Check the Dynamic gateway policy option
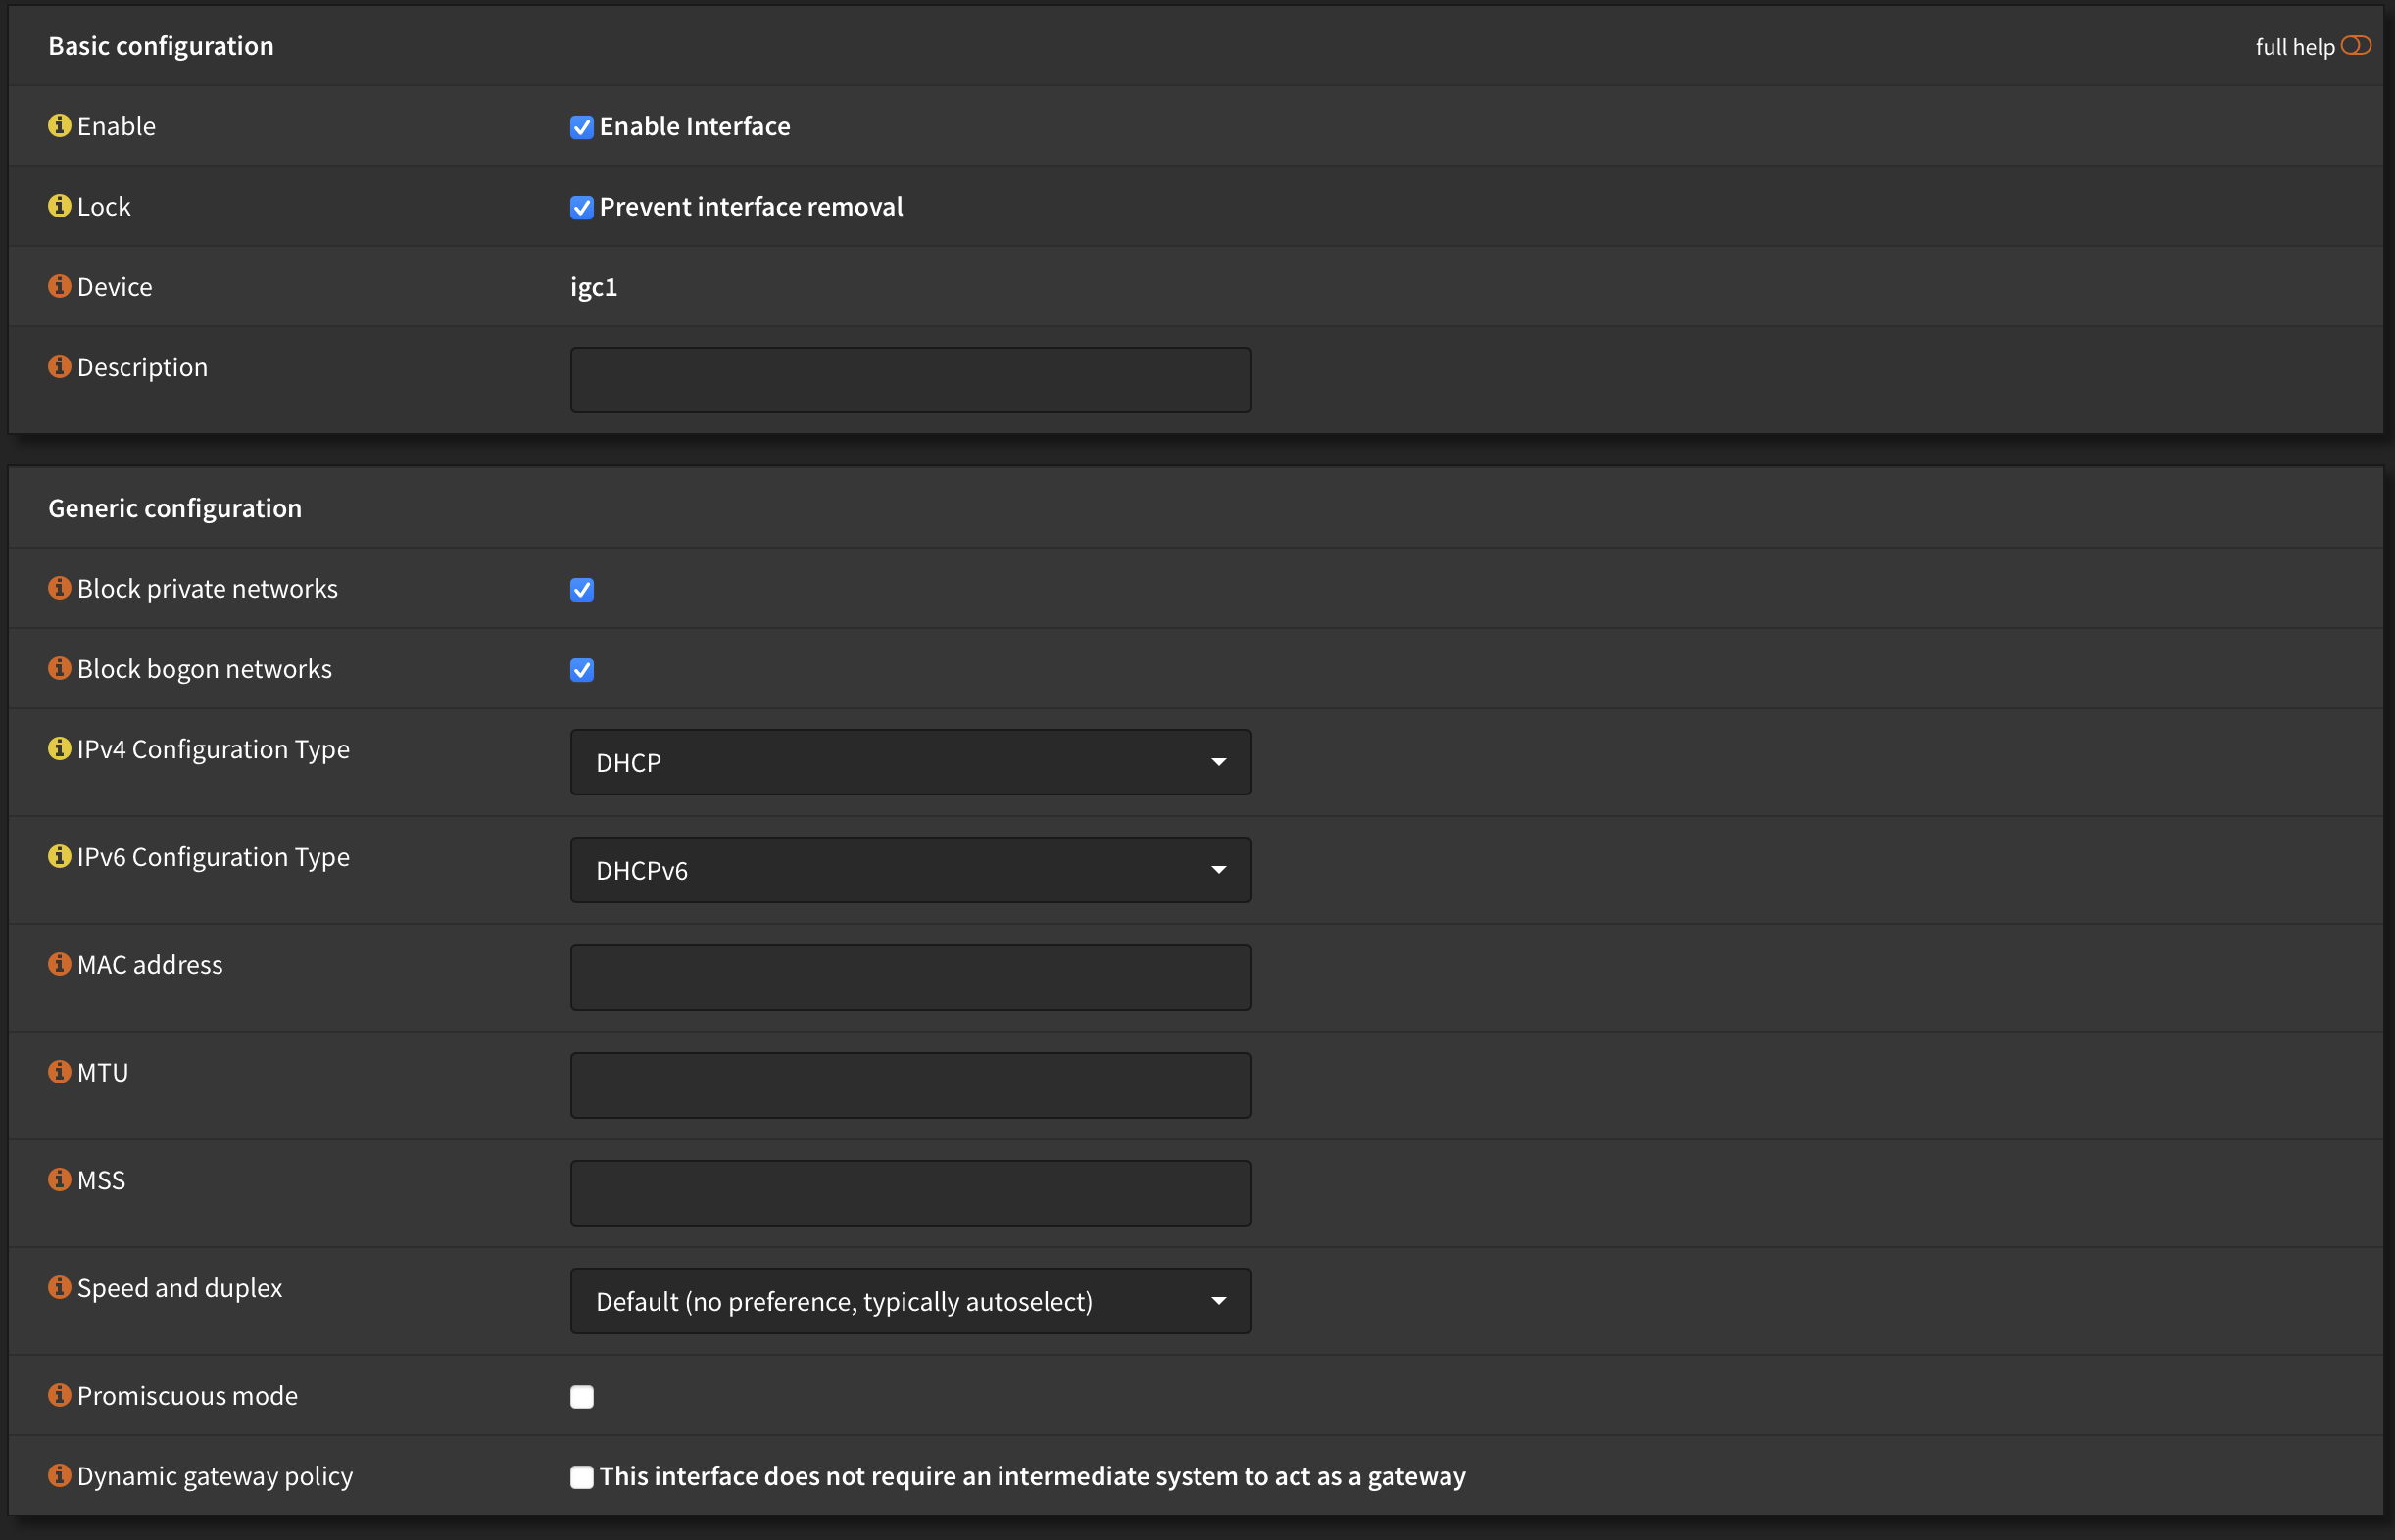 click(x=582, y=1476)
